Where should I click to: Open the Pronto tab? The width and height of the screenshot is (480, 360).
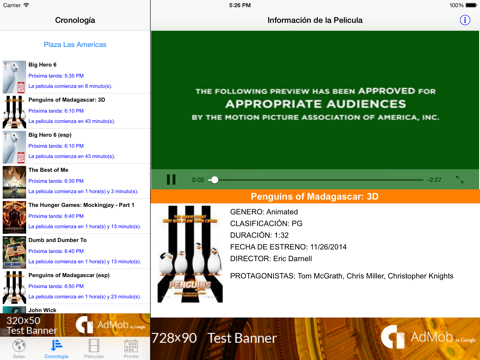pyautogui.click(x=131, y=349)
